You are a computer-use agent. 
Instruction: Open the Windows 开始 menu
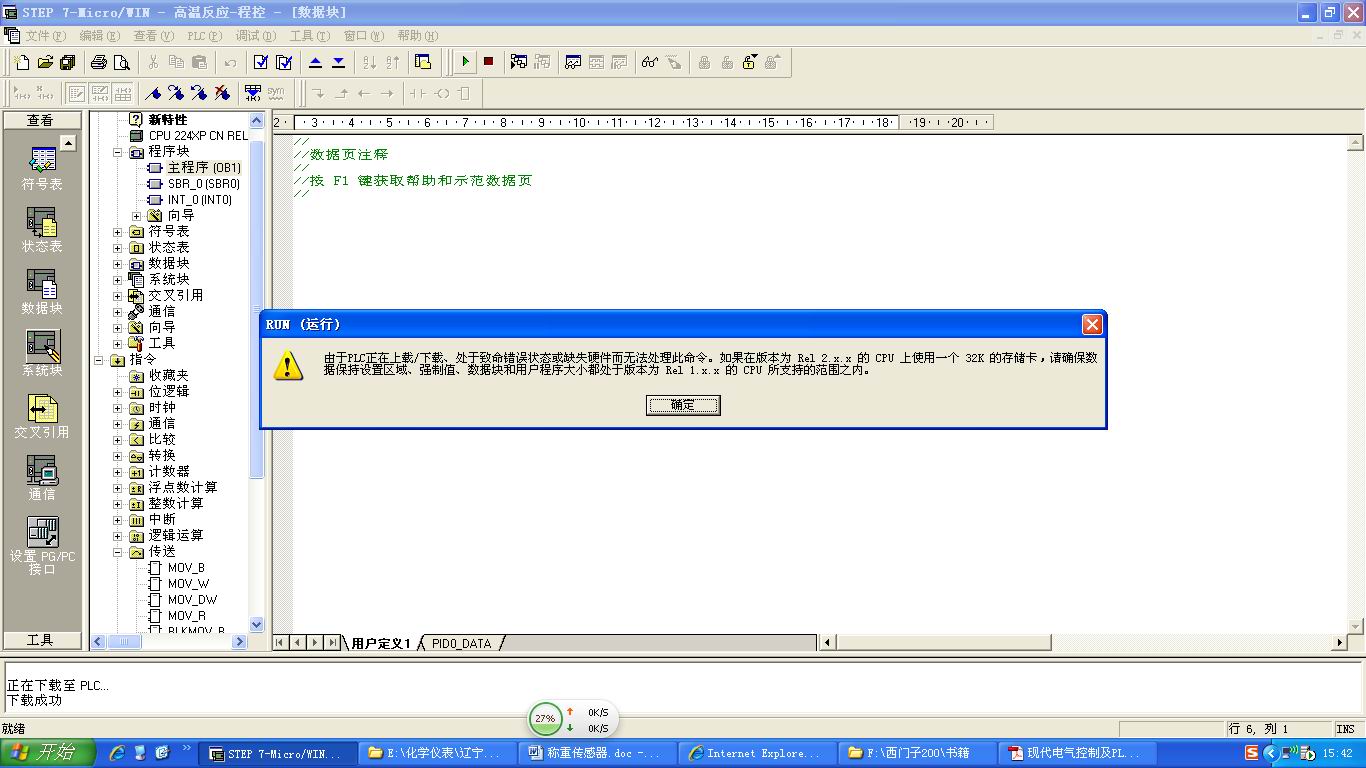48,753
